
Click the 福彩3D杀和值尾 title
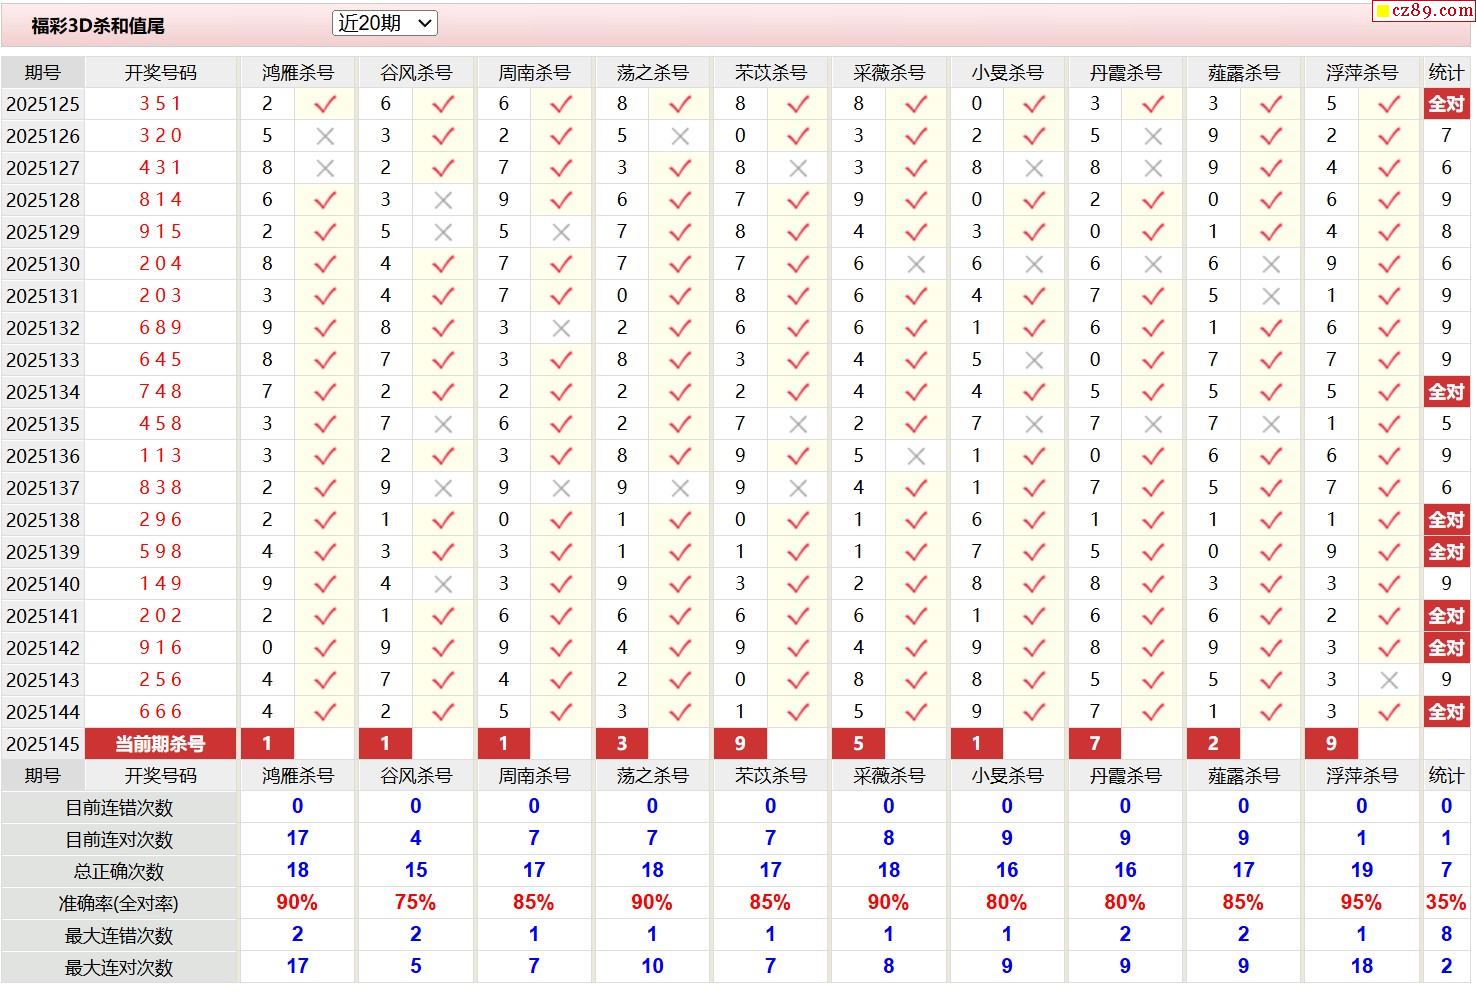pyautogui.click(x=98, y=26)
